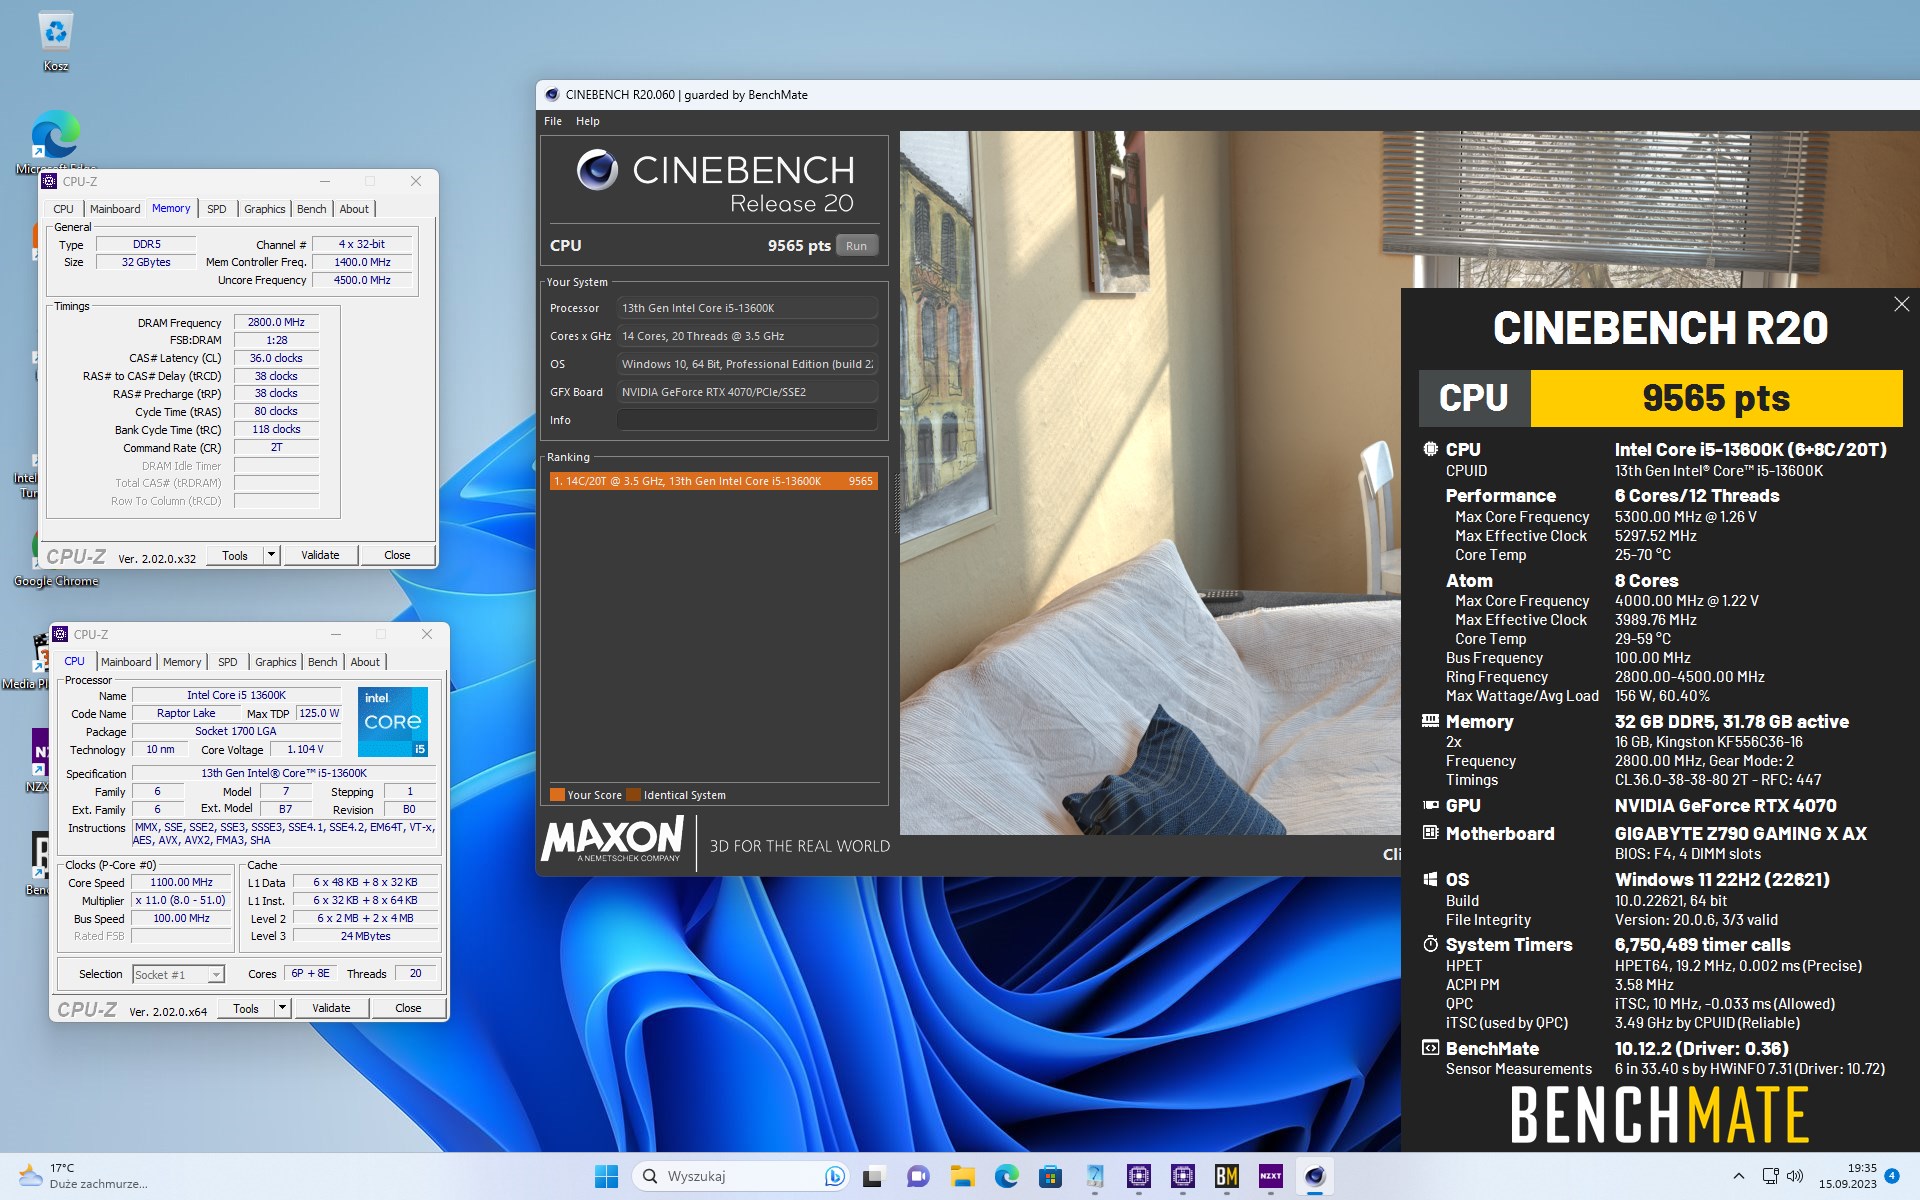Open the Bench tab in lower CPU-Z window
This screenshot has height=1200, width=1920.
[x=323, y=662]
